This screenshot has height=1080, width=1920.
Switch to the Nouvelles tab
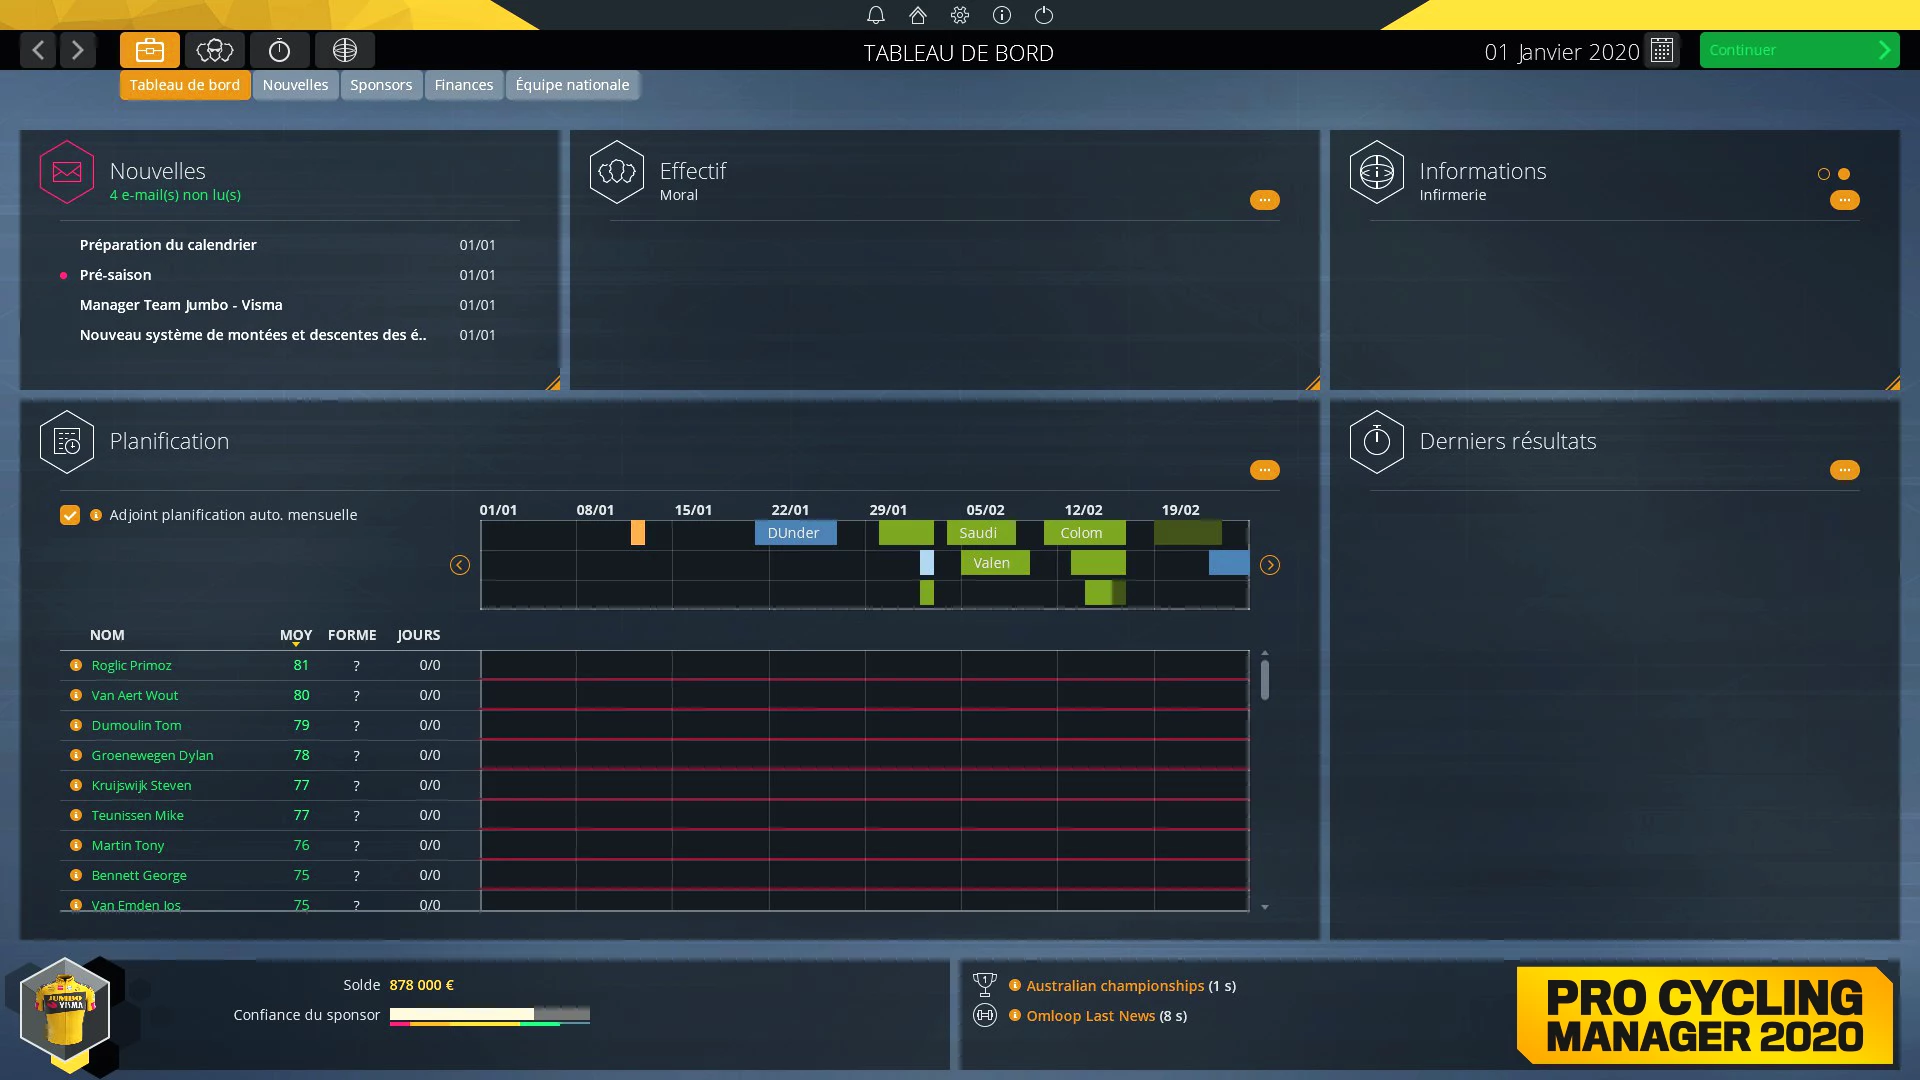(295, 85)
